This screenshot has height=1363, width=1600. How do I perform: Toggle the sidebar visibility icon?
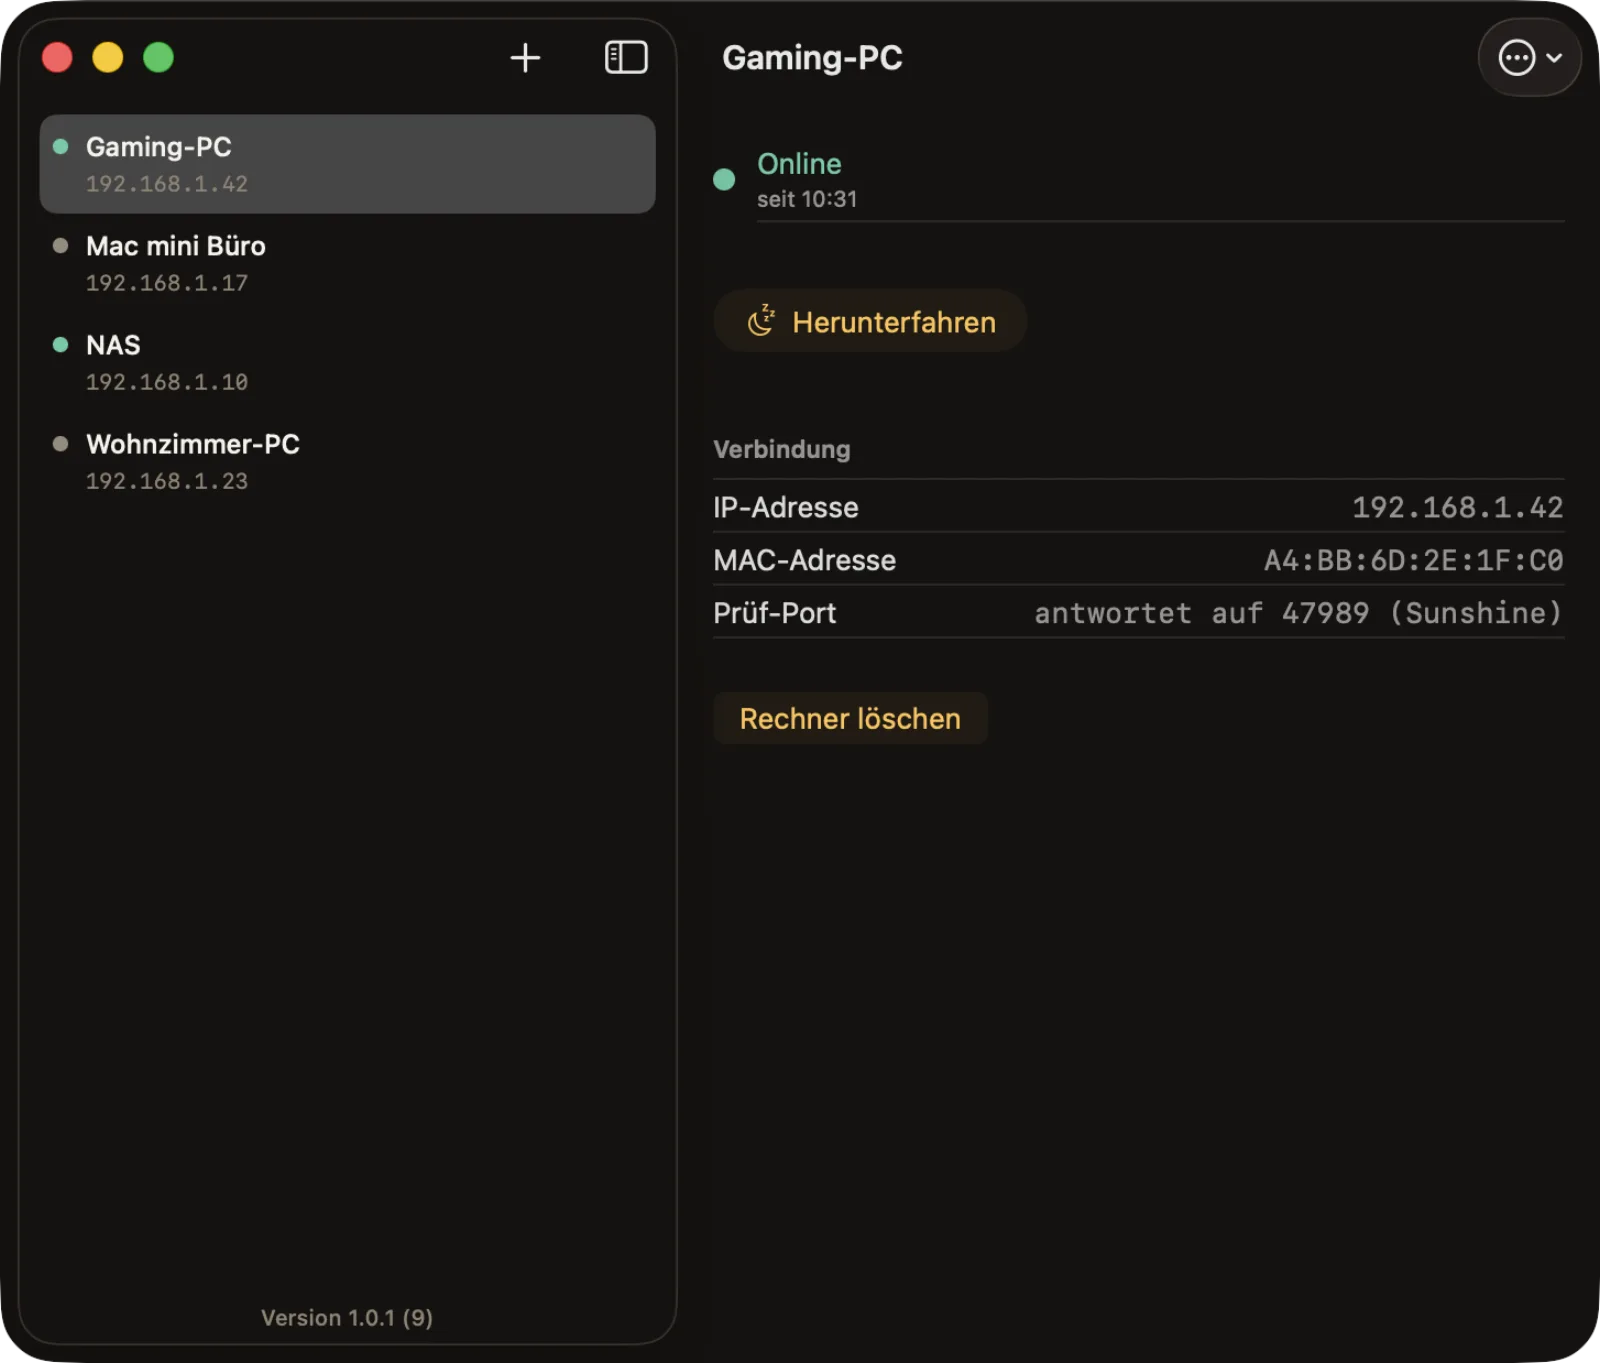pos(626,57)
